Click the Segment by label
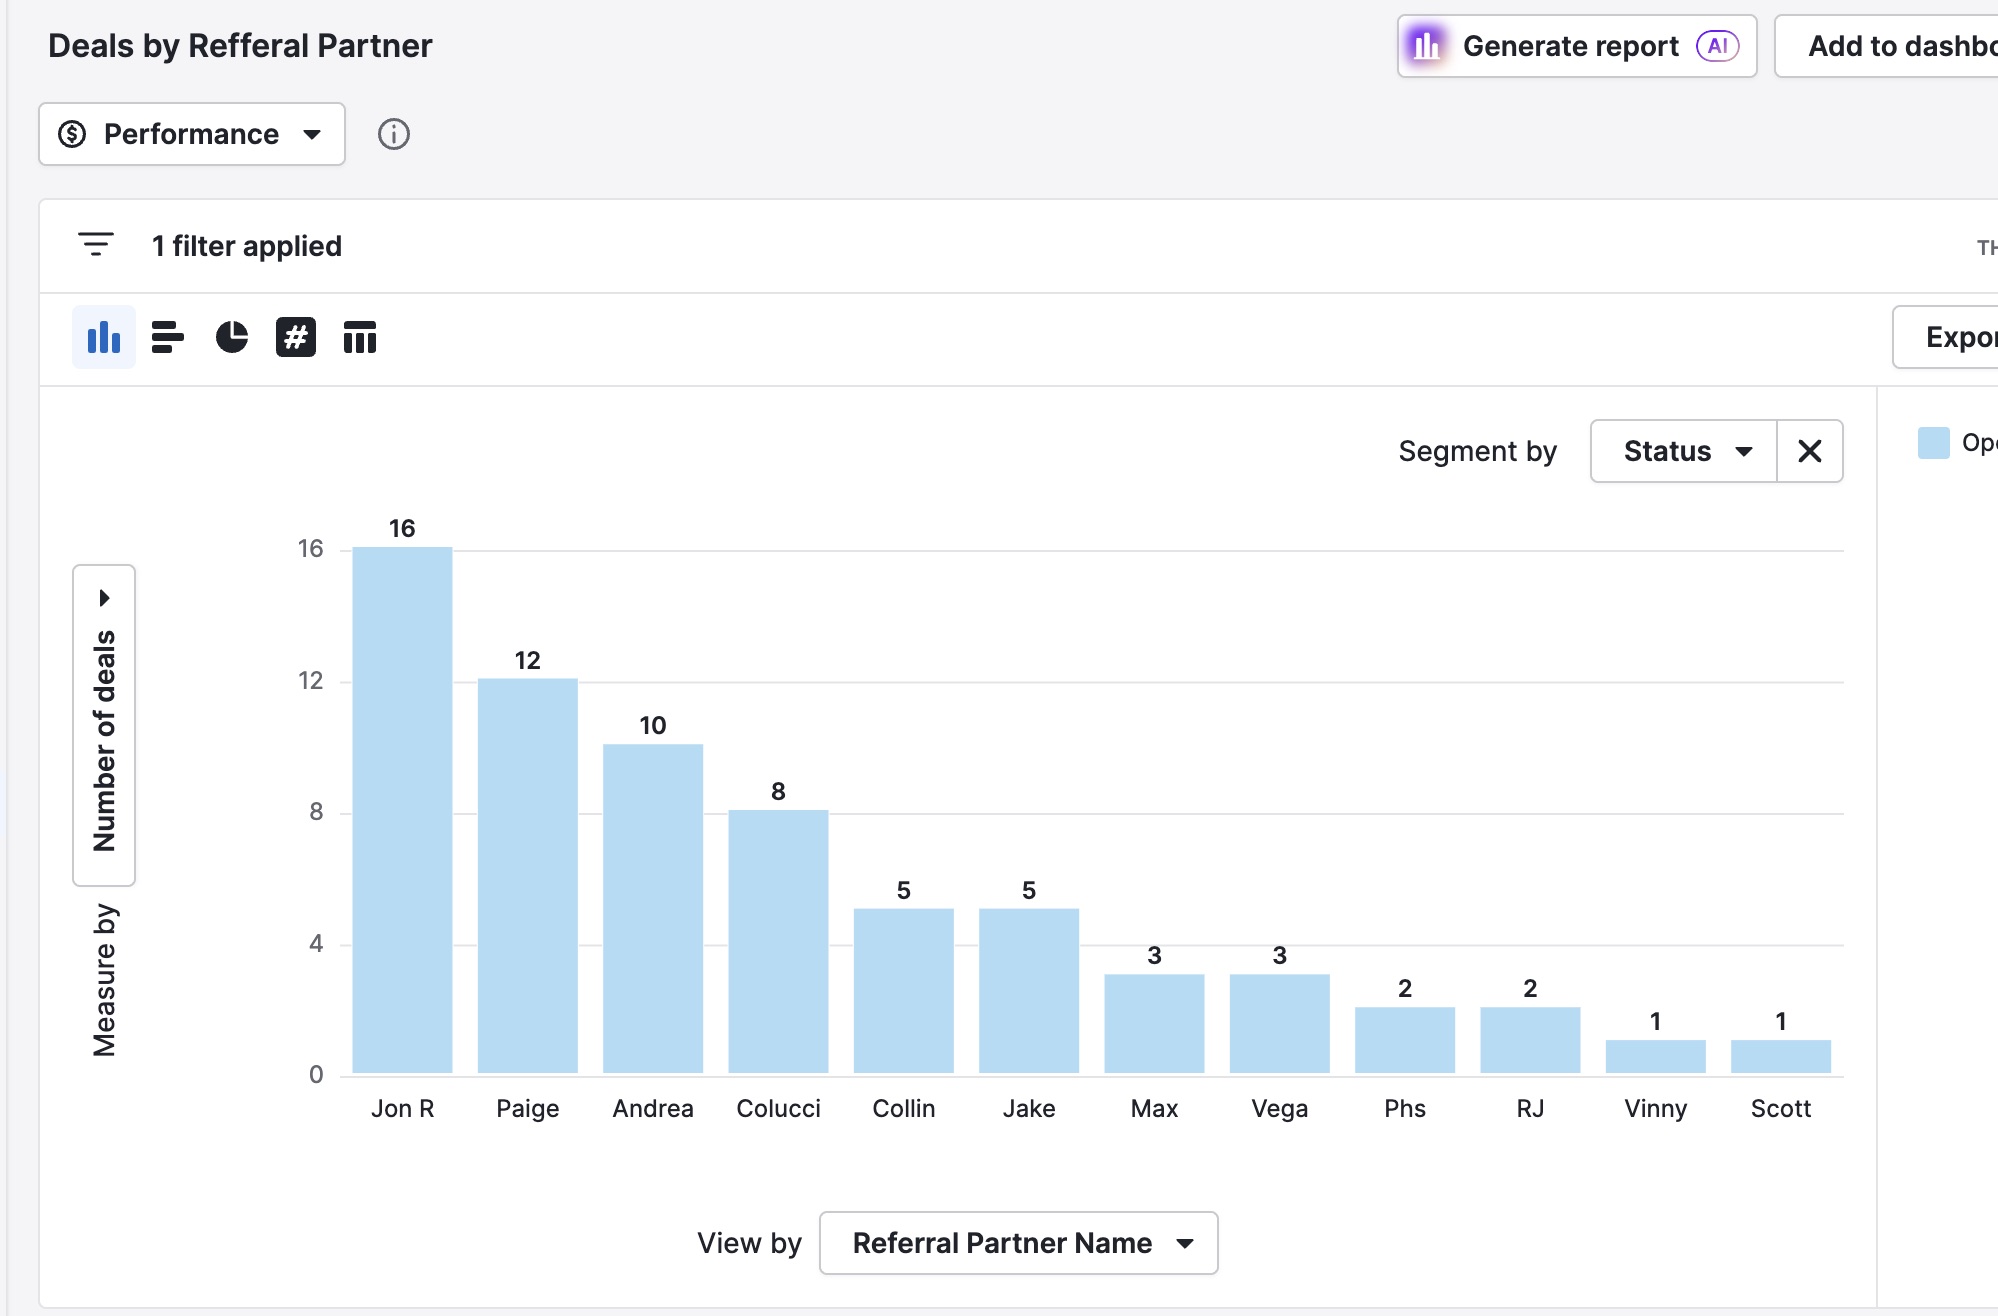1998x1316 pixels. (x=1478, y=451)
